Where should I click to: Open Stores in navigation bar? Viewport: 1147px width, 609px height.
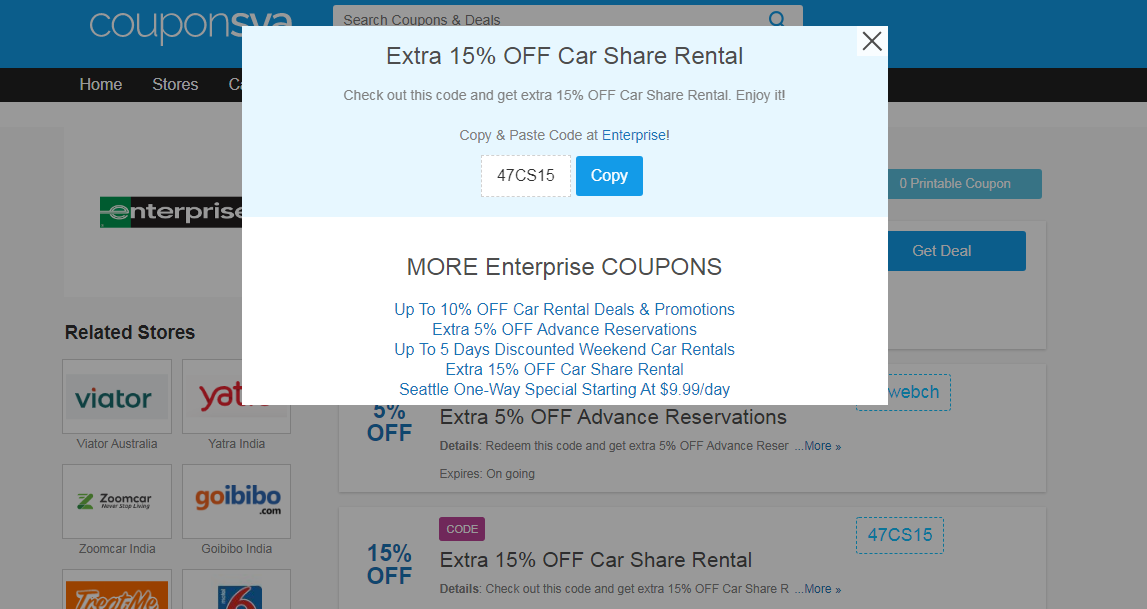click(175, 85)
